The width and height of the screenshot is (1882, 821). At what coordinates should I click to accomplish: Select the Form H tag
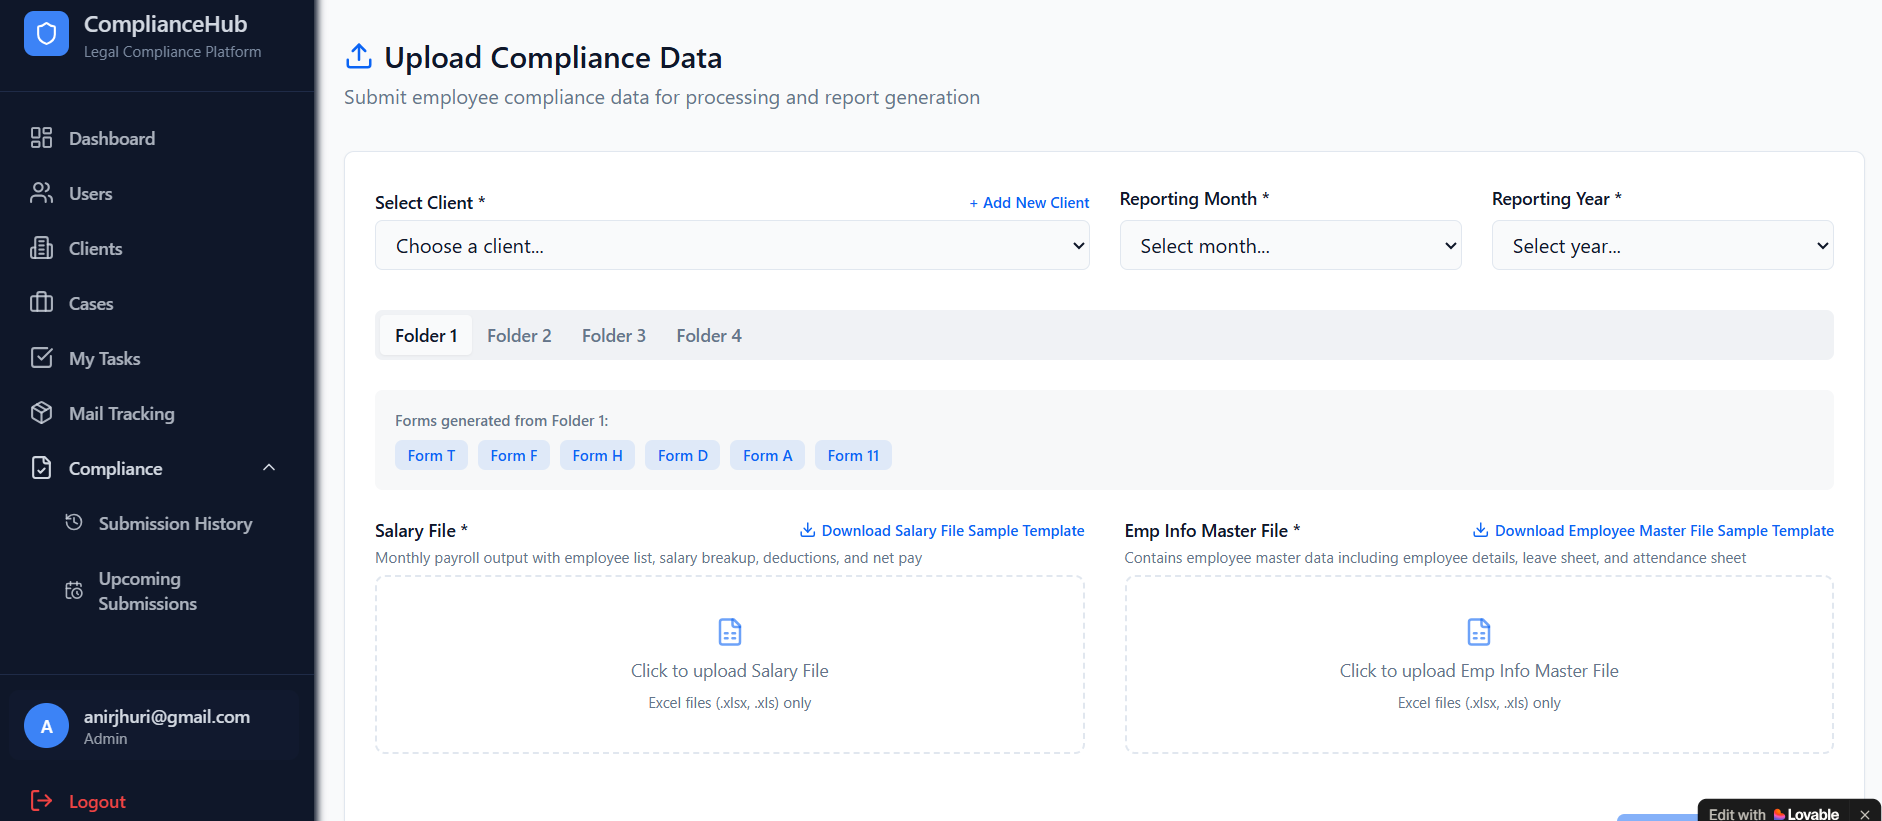[x=597, y=455]
